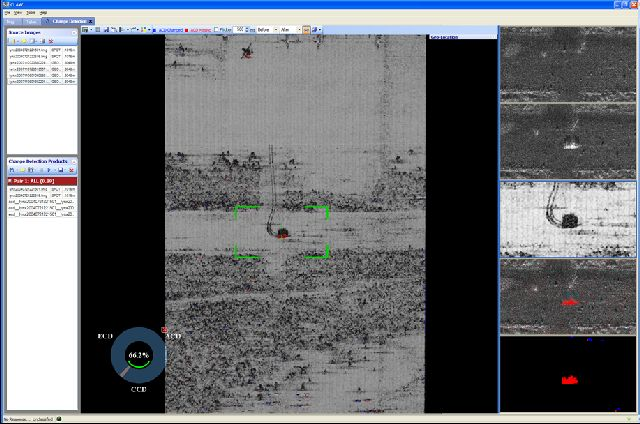This screenshot has height=424, width=640.
Task: Click the gray disabled icon in Change Detection Products
Action: point(41,170)
